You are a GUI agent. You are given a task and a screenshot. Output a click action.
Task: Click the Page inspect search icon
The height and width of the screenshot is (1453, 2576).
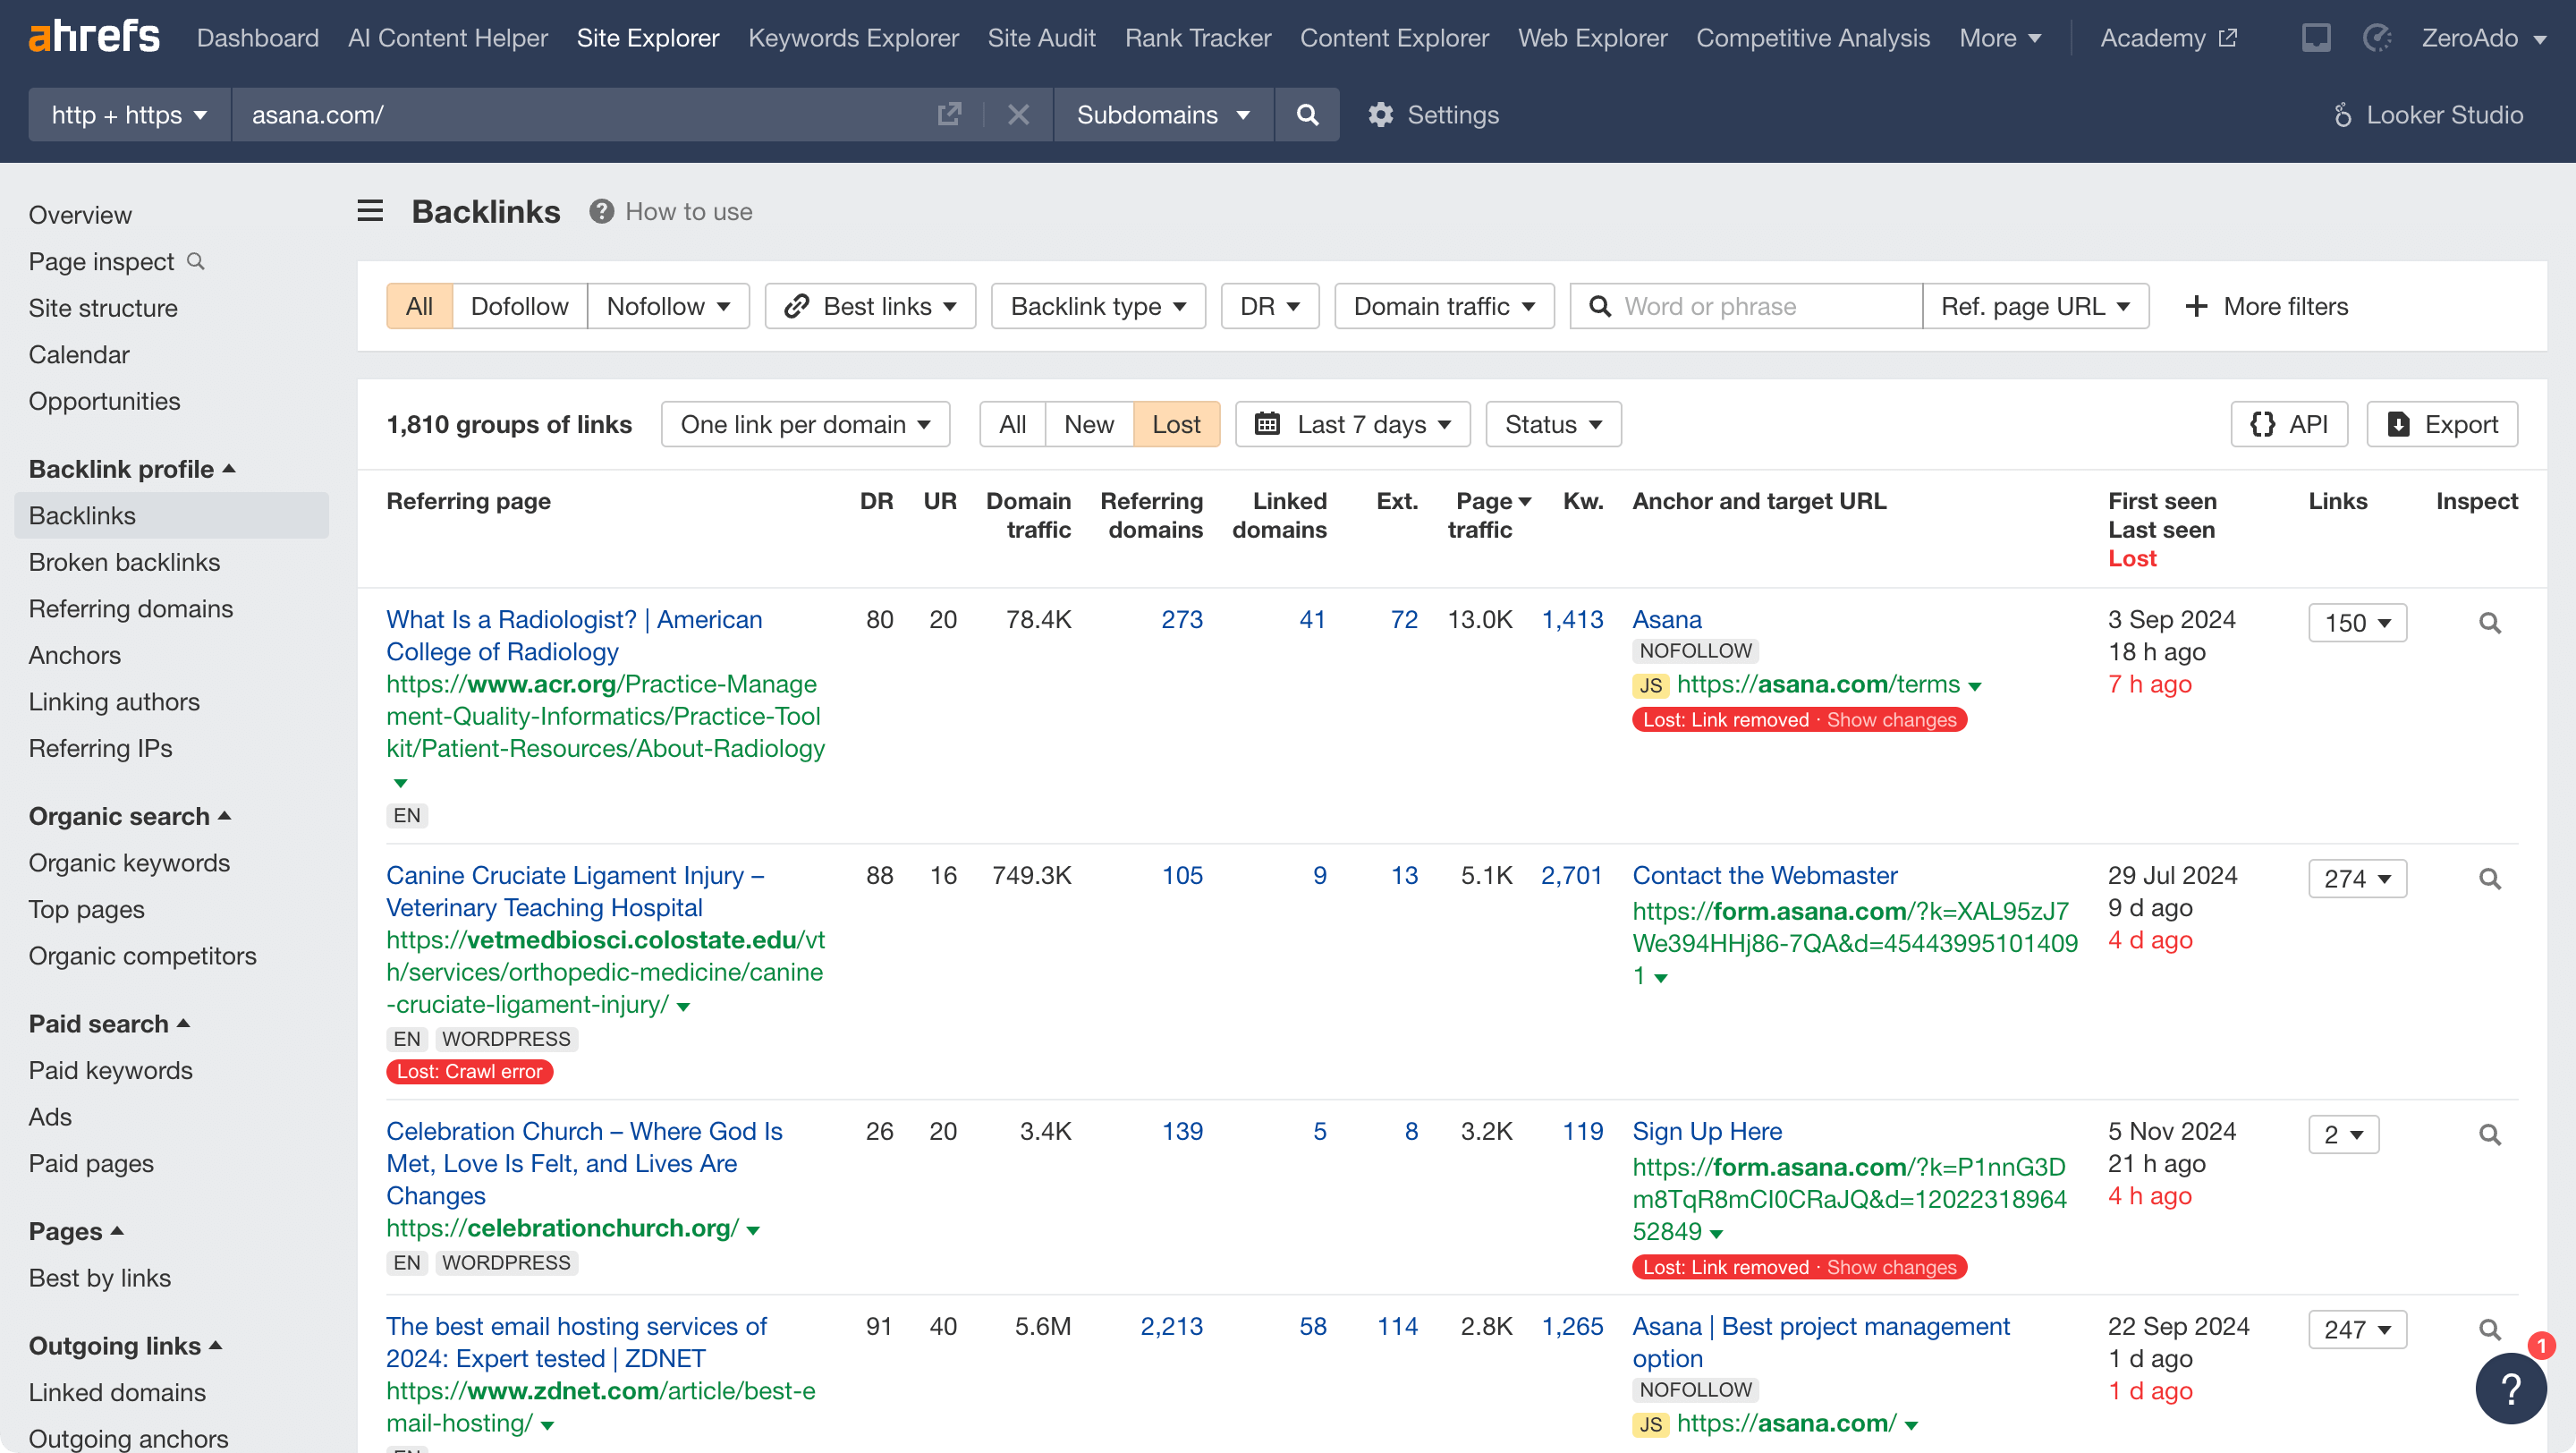[196, 261]
